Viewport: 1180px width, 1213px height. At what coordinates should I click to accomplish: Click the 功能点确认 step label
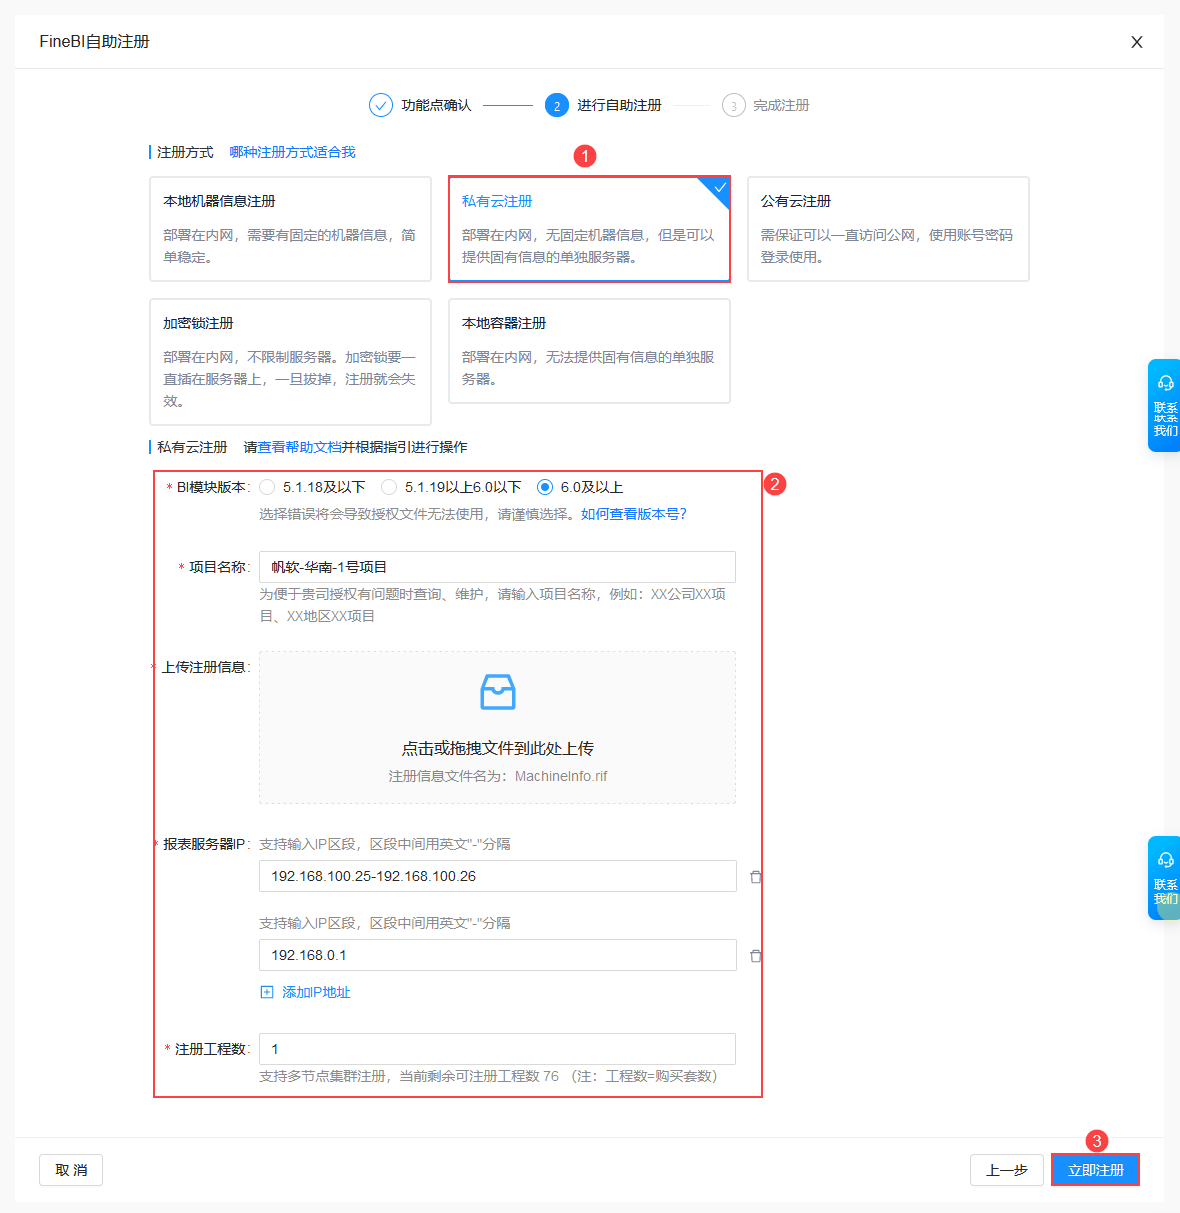pos(436,105)
